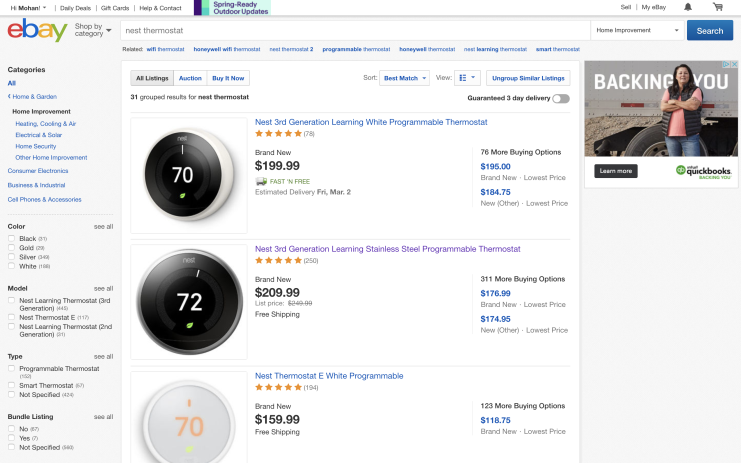Check the Black color filter
Image resolution: width=741 pixels, height=463 pixels.
pyautogui.click(x=11, y=239)
